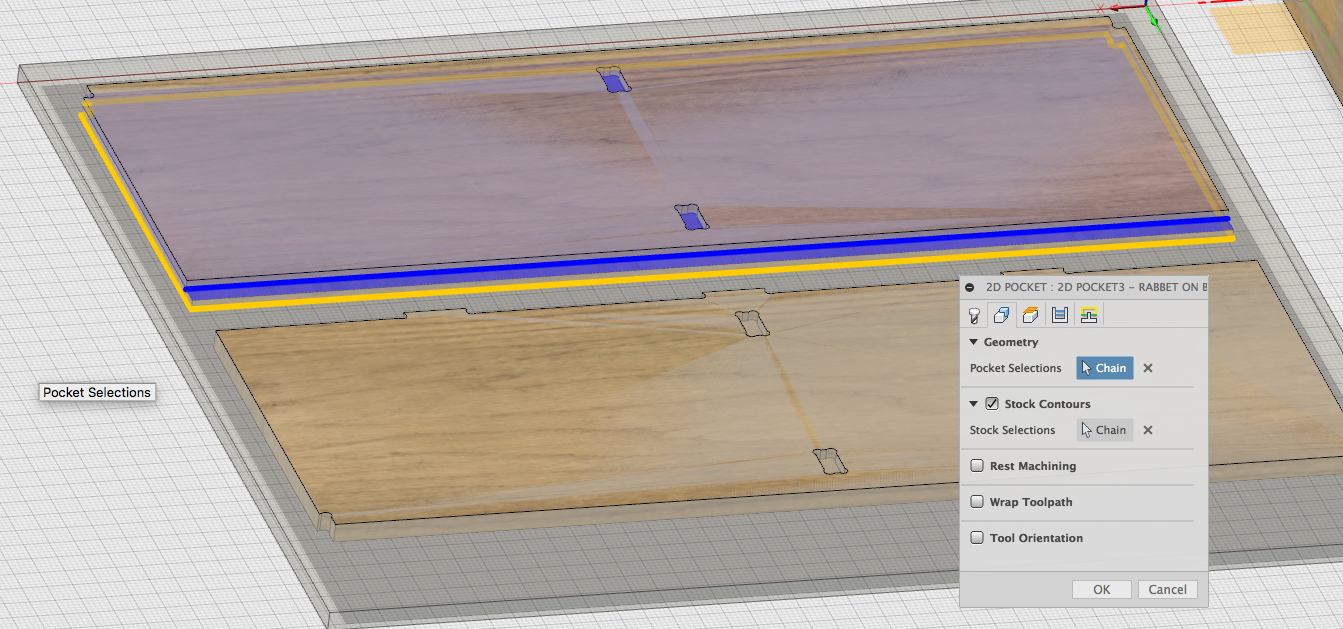This screenshot has height=629, width=1343.
Task: Select the Linking tab icon
Action: pos(1089,314)
